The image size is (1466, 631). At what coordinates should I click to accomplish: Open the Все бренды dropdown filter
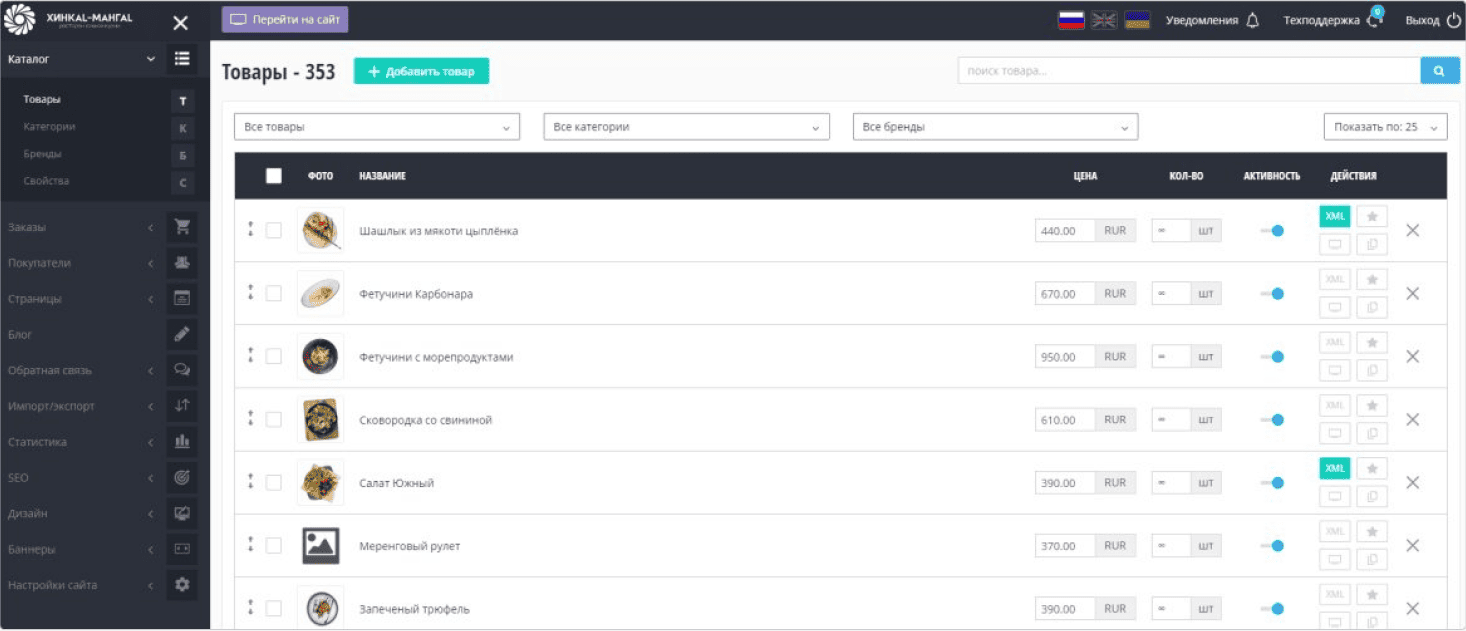click(995, 127)
